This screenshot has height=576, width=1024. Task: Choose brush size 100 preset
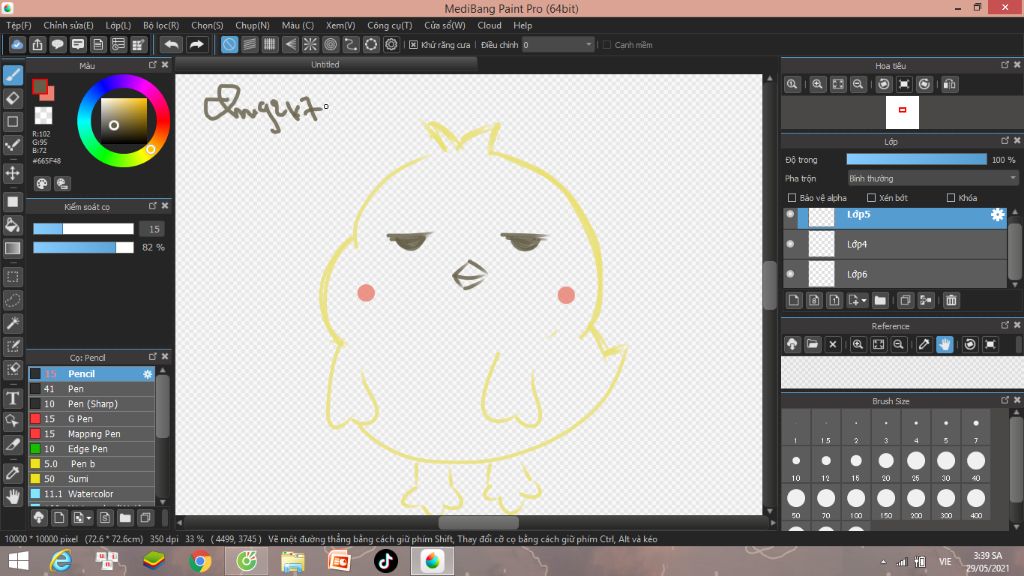click(x=856, y=499)
